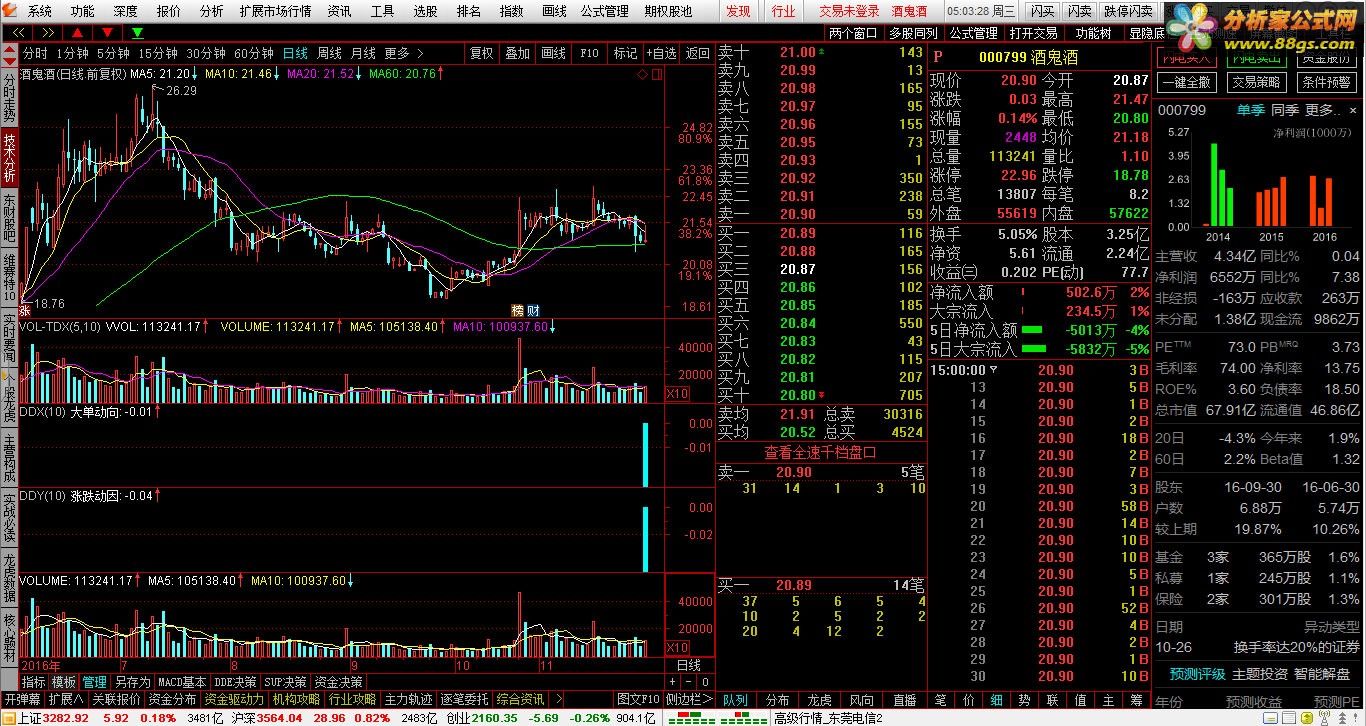The height and width of the screenshot is (726, 1366).
Task: Toggle 开弹幕 at bottom-left
Action: pos(22,699)
